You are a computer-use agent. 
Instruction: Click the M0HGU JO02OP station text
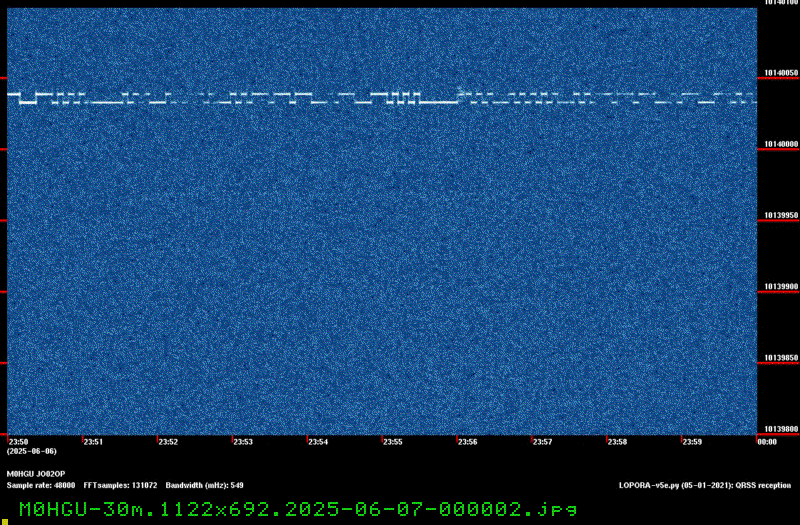(x=36, y=474)
